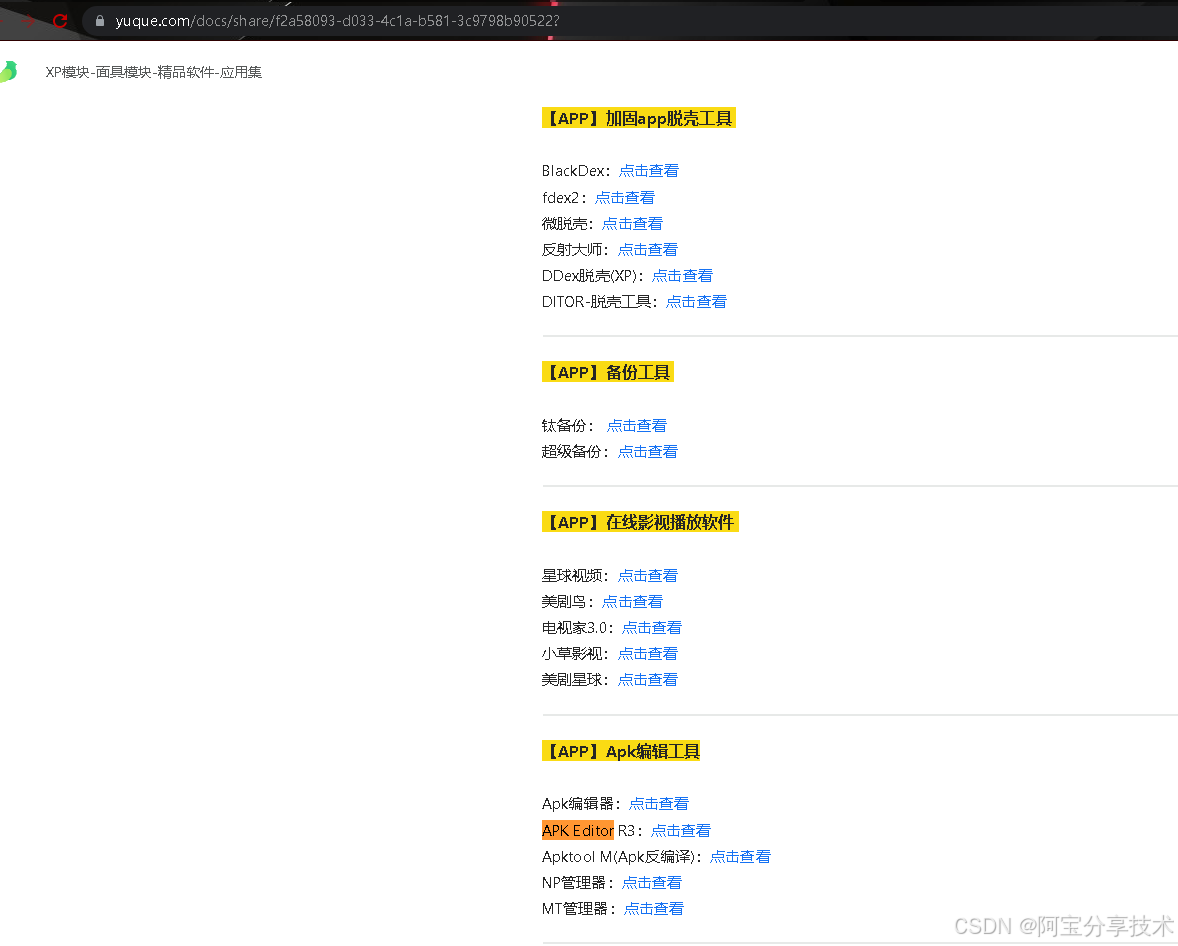1178x946 pixels.
Task: Open the DDex脱壳(XP) 点击查看 link
Action: 682,276
